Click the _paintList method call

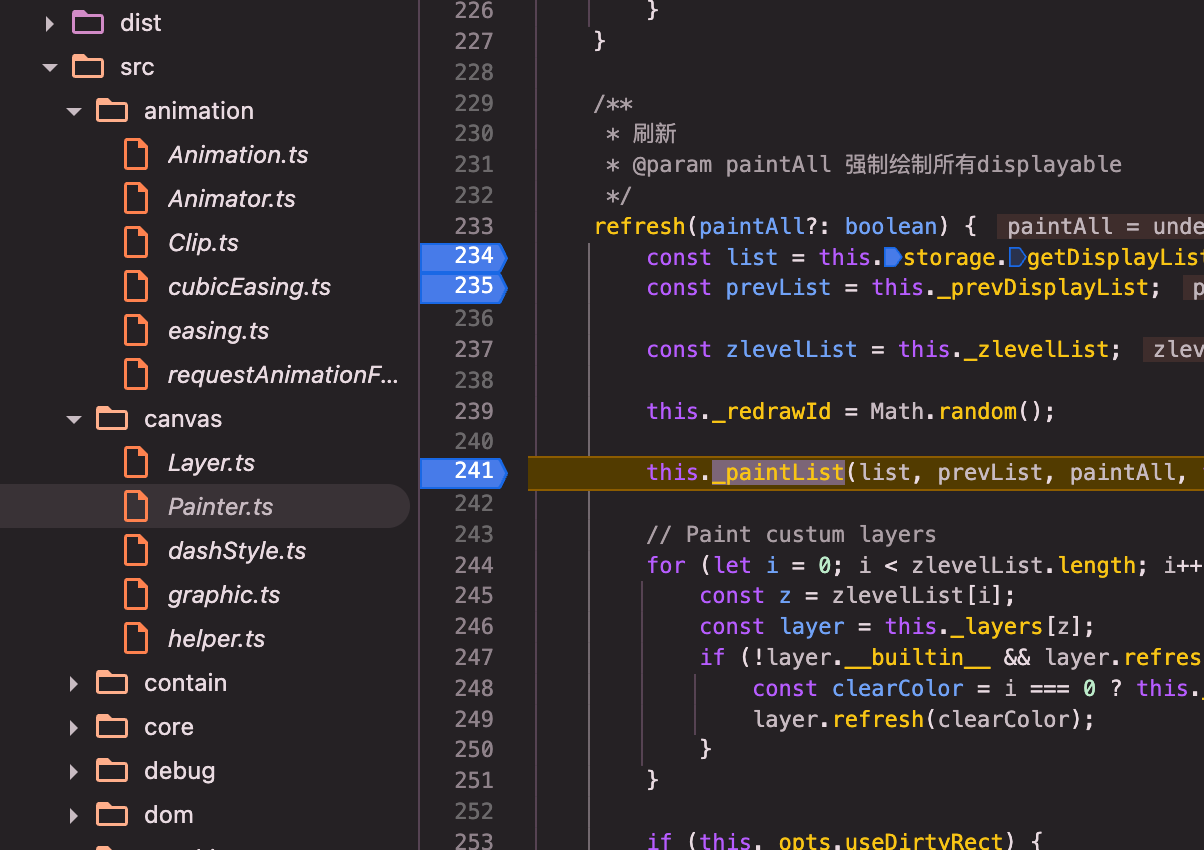pyautogui.click(x=779, y=472)
